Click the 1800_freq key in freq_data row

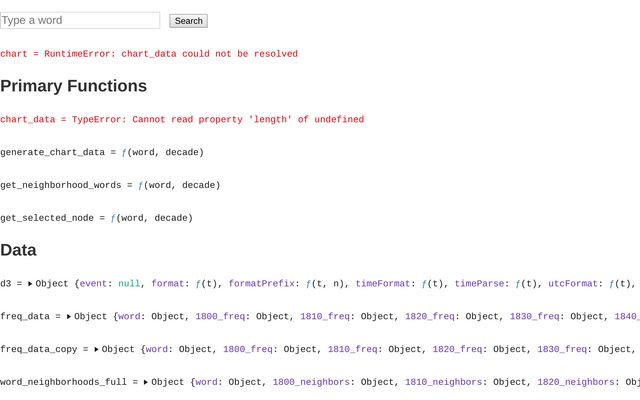click(x=220, y=317)
